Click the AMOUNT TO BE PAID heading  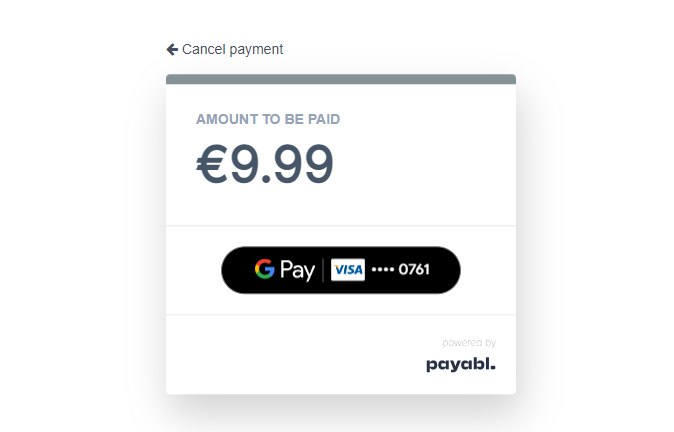pyautogui.click(x=268, y=119)
